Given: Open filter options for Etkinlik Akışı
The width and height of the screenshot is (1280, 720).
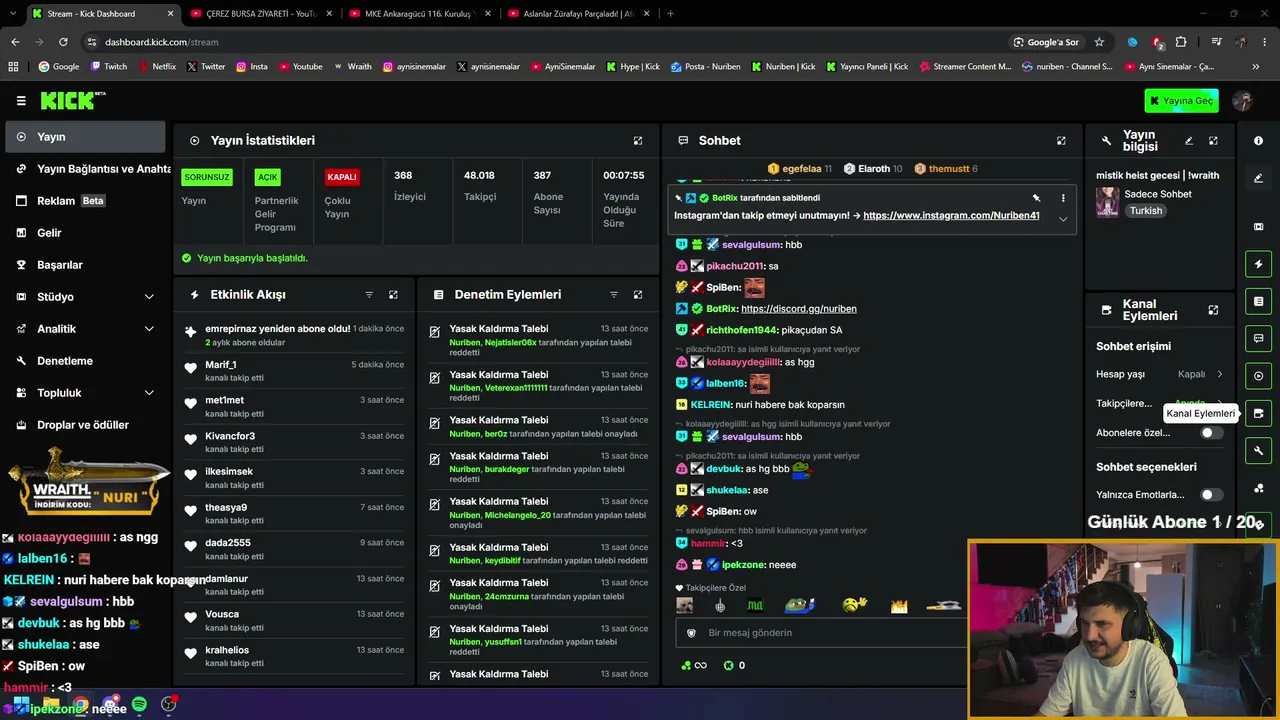Looking at the screenshot, I should 369,295.
